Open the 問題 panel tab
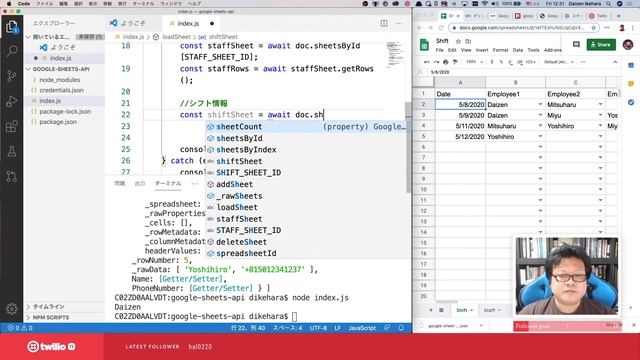This screenshot has height=360, width=640. tap(120, 184)
